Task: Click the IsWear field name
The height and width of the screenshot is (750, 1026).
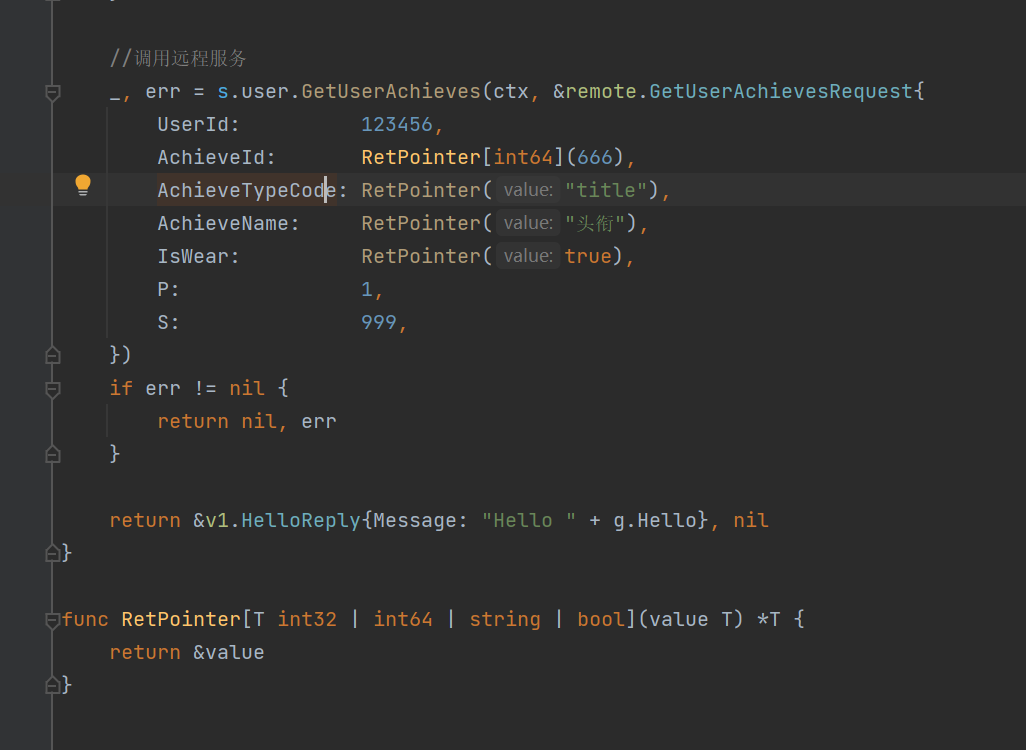Action: pos(193,256)
